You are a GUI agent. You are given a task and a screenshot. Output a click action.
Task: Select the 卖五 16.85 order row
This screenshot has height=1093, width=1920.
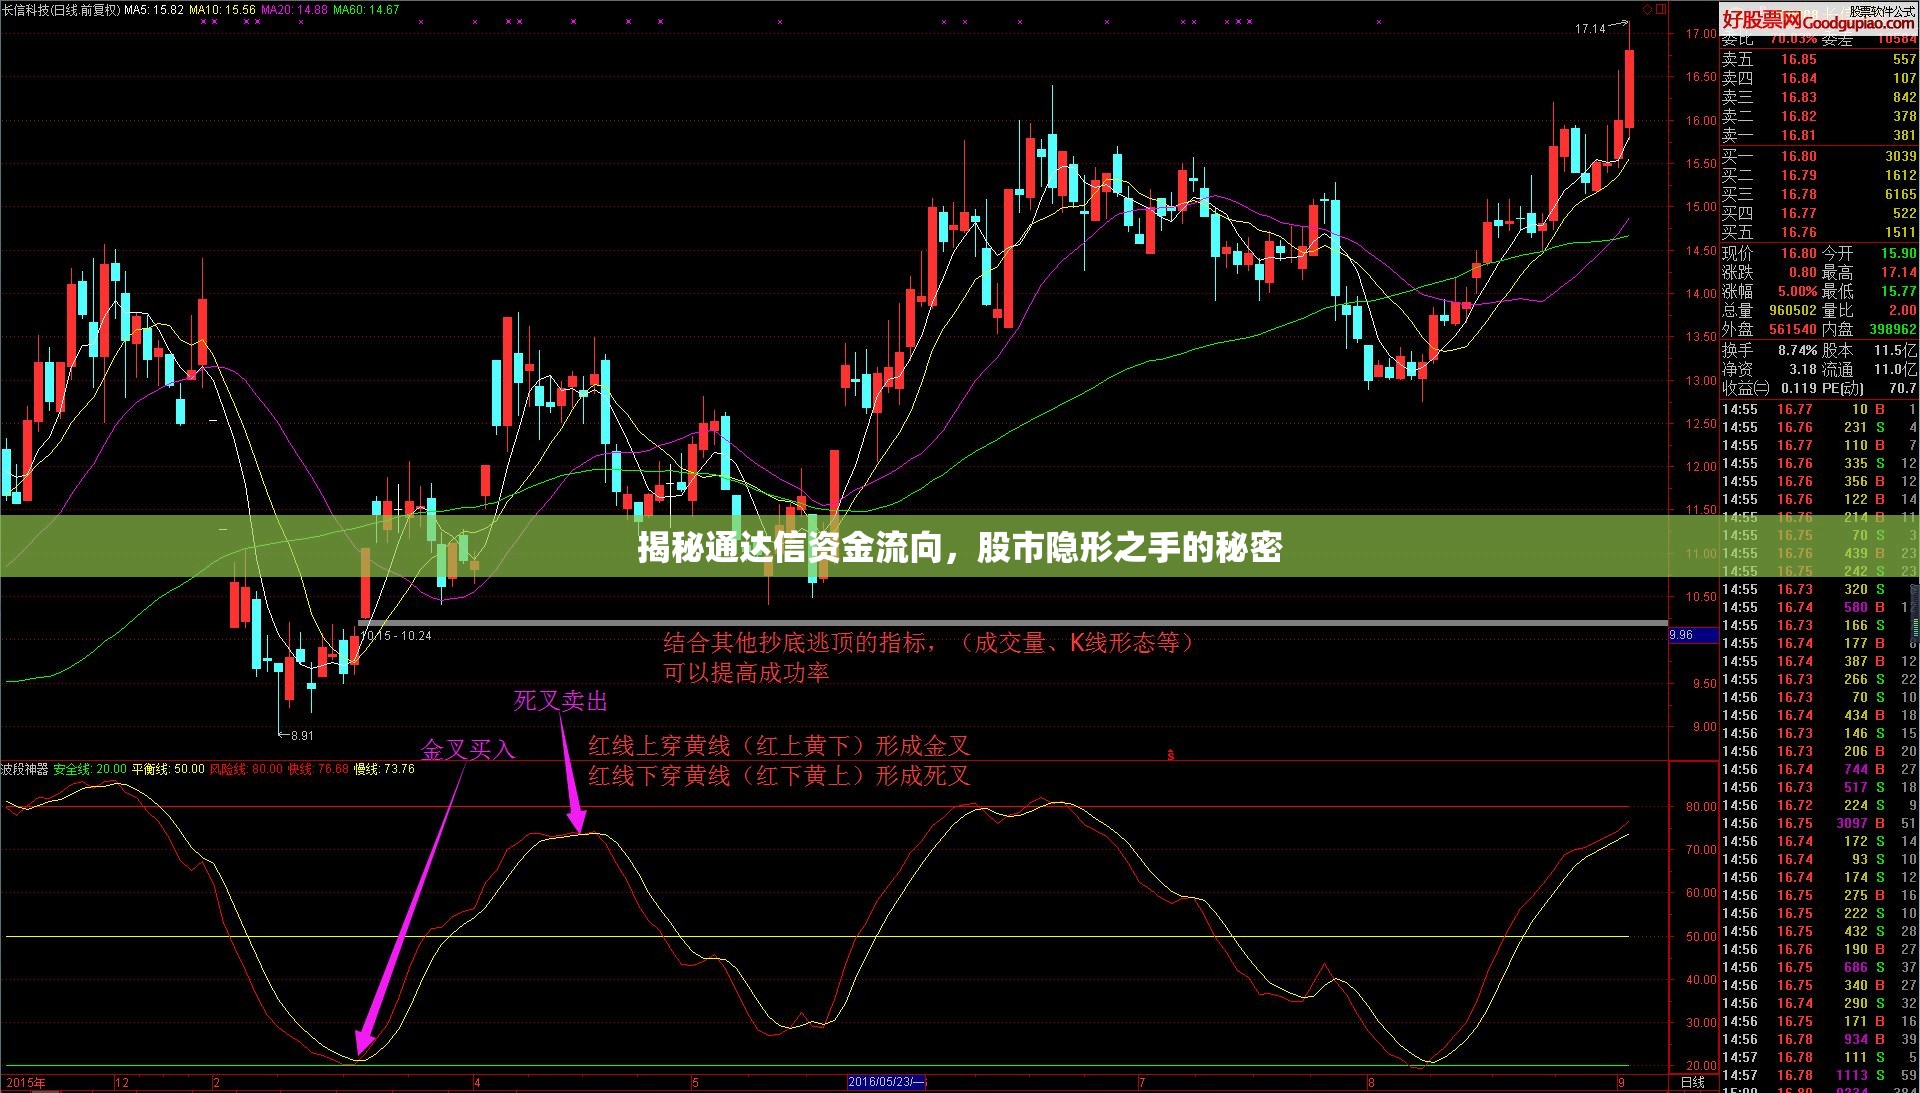[1819, 60]
